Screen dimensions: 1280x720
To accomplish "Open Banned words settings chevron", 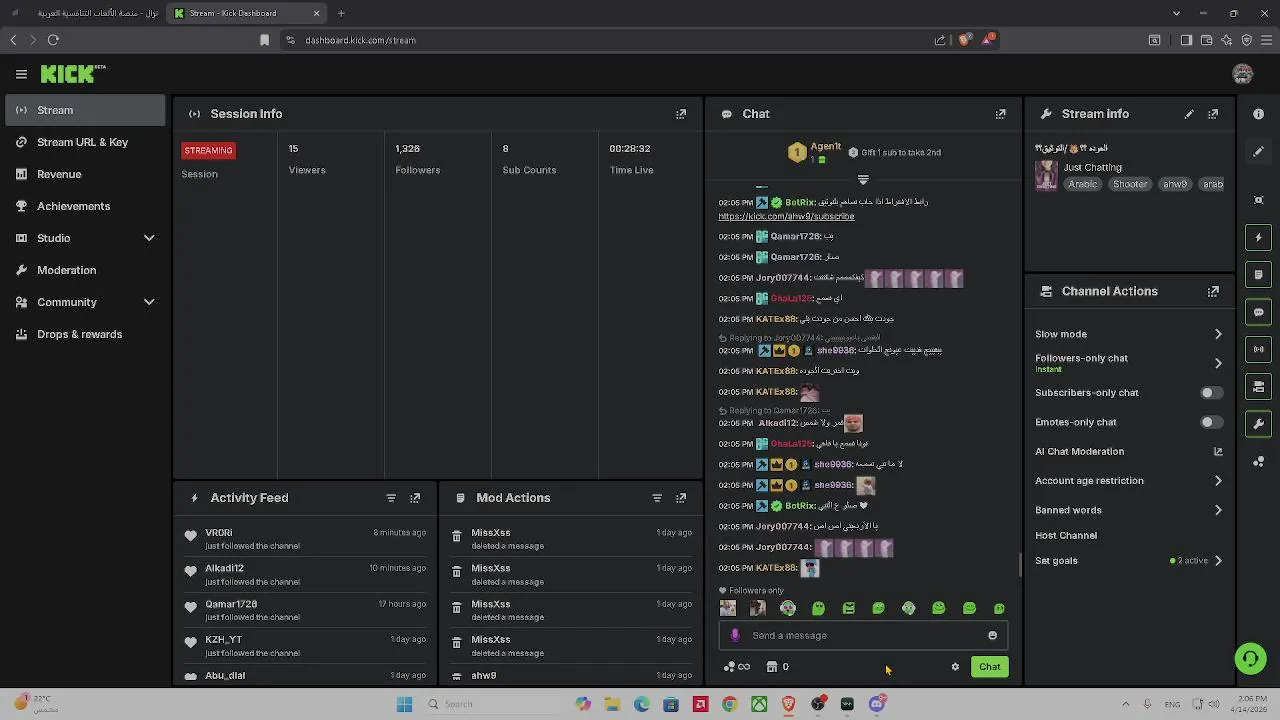I will point(1218,510).
